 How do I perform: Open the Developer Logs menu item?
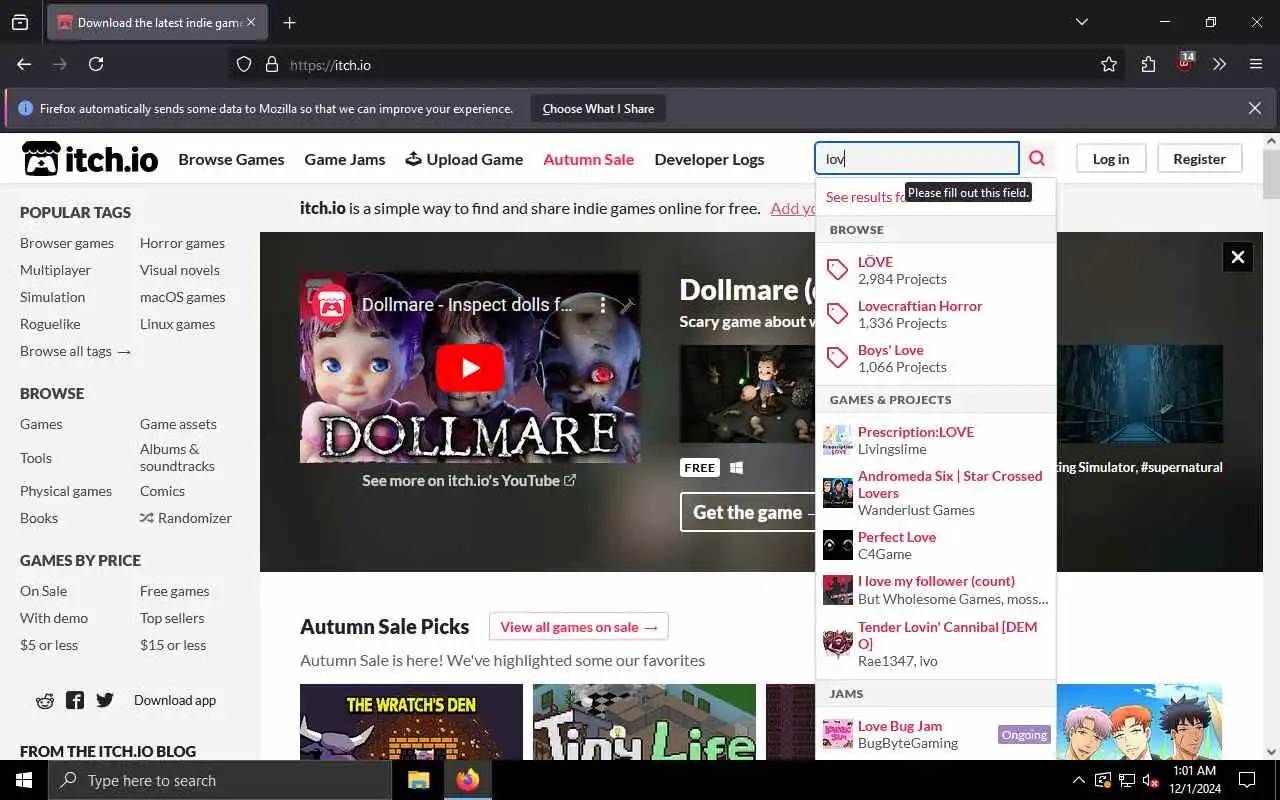(x=709, y=159)
